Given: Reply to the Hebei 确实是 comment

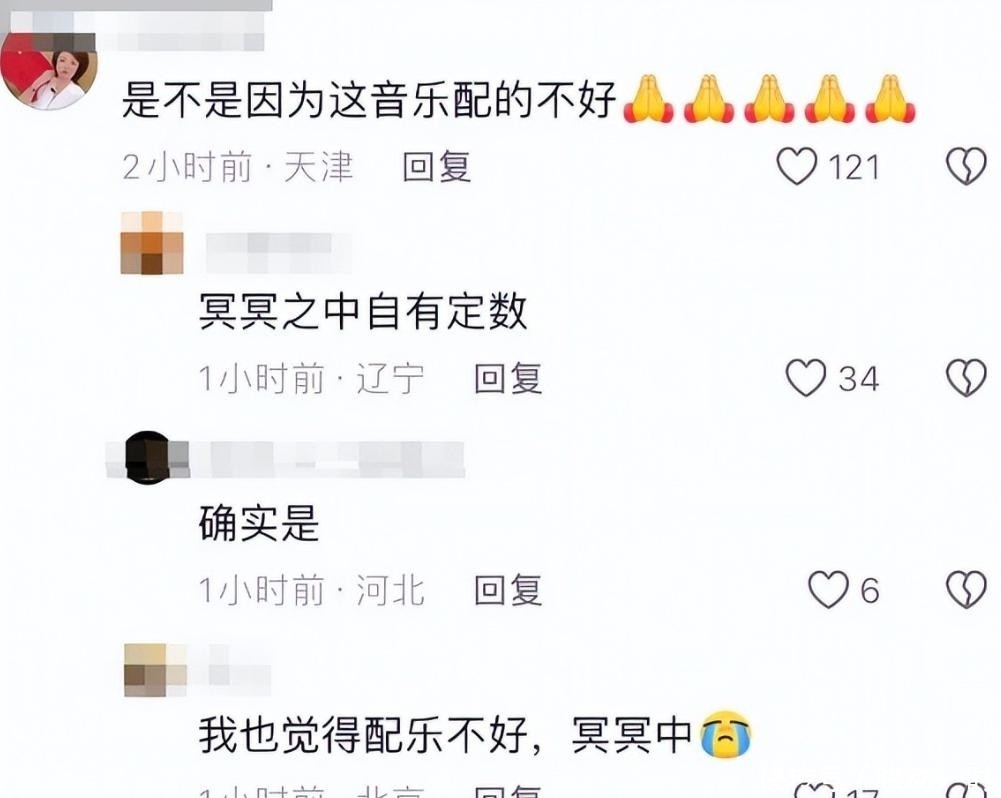Looking at the screenshot, I should (x=508, y=589).
